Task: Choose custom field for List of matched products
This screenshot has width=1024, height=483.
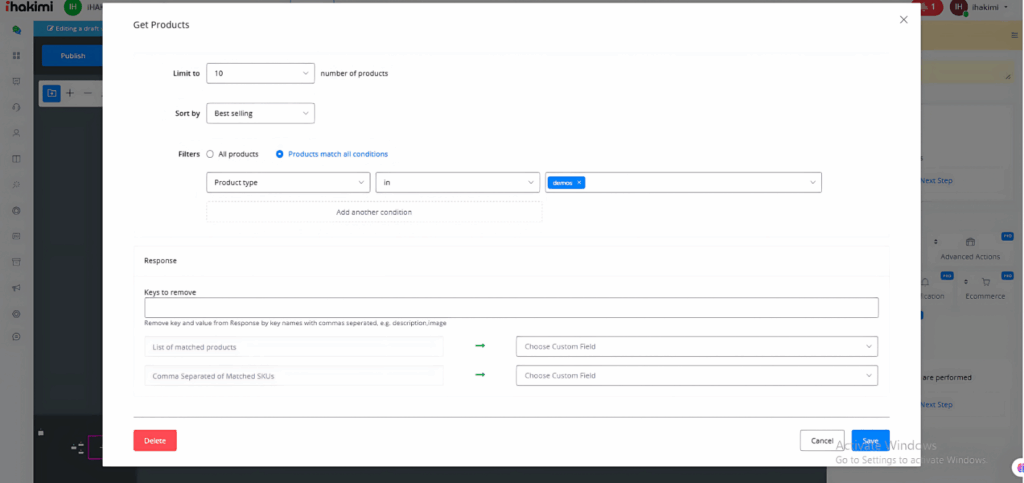Action: click(x=696, y=347)
